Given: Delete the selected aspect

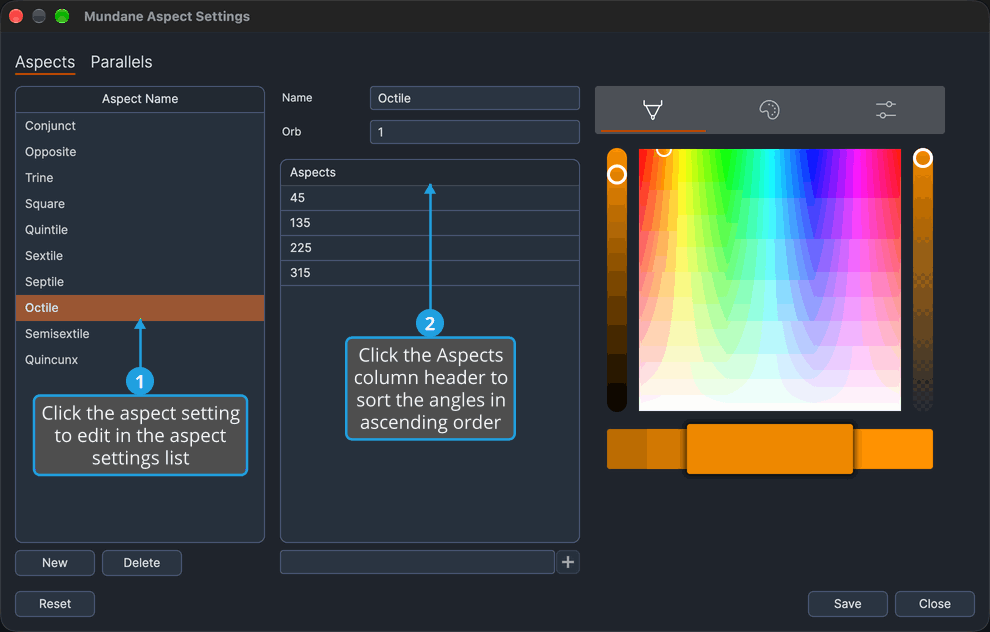Looking at the screenshot, I should point(141,563).
